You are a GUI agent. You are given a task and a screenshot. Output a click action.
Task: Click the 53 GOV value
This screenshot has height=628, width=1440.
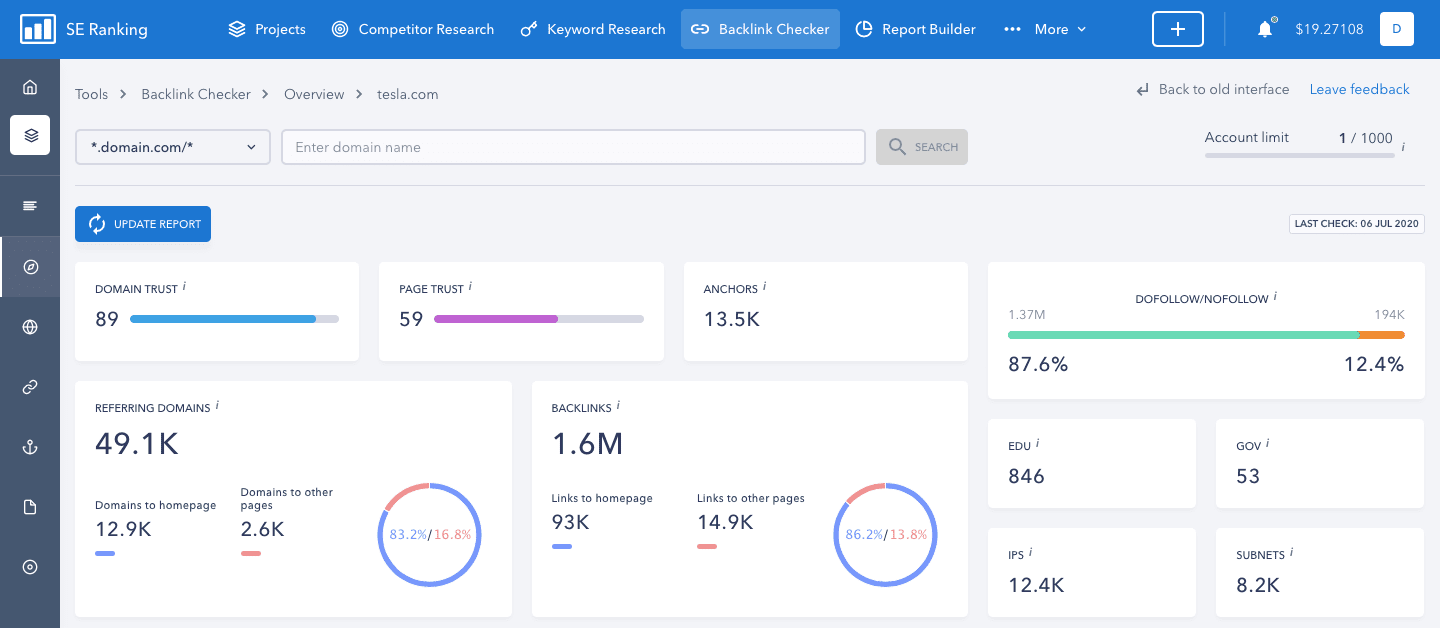pyautogui.click(x=1248, y=476)
